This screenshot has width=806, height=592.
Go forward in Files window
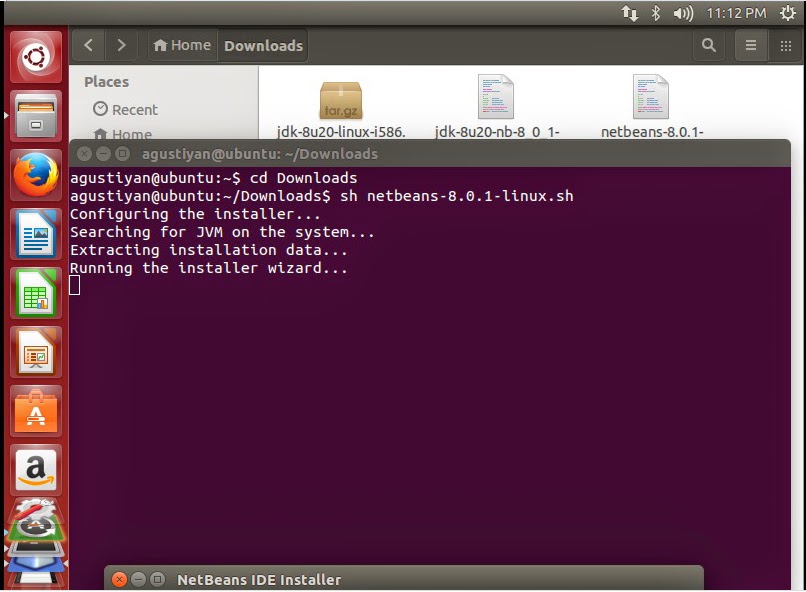pyautogui.click(x=121, y=45)
